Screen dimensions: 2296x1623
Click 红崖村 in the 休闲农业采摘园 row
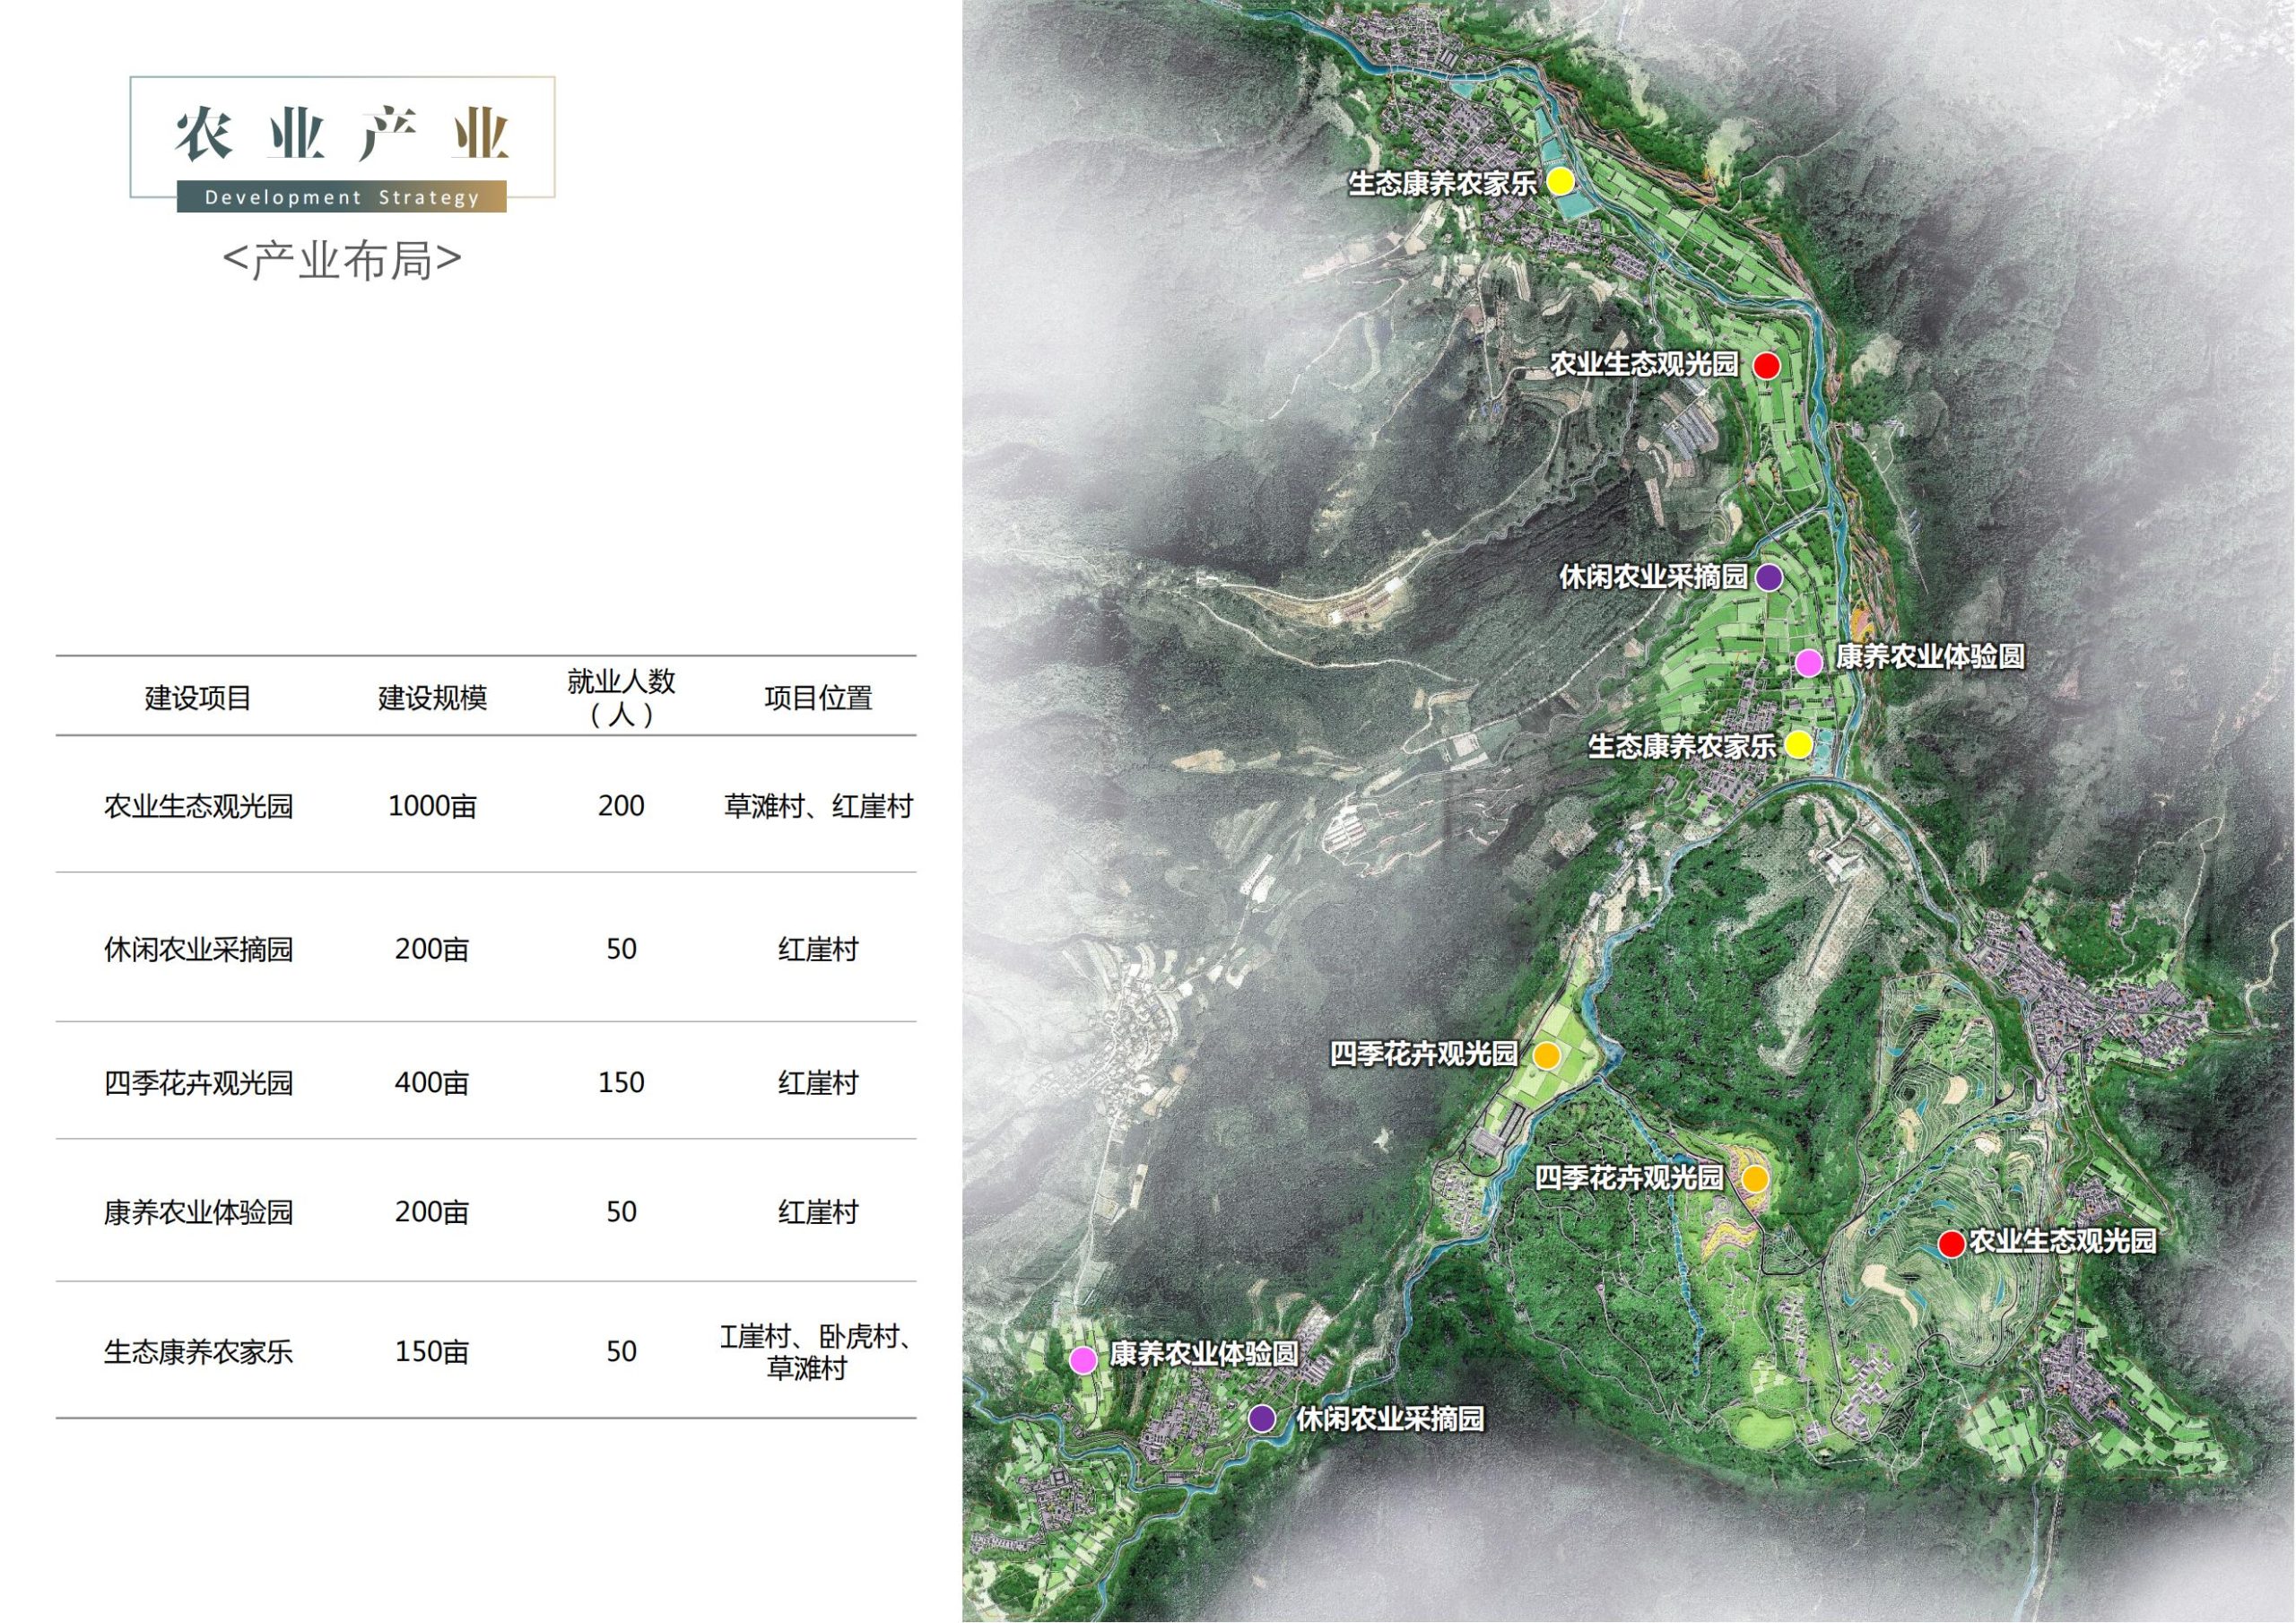[818, 948]
